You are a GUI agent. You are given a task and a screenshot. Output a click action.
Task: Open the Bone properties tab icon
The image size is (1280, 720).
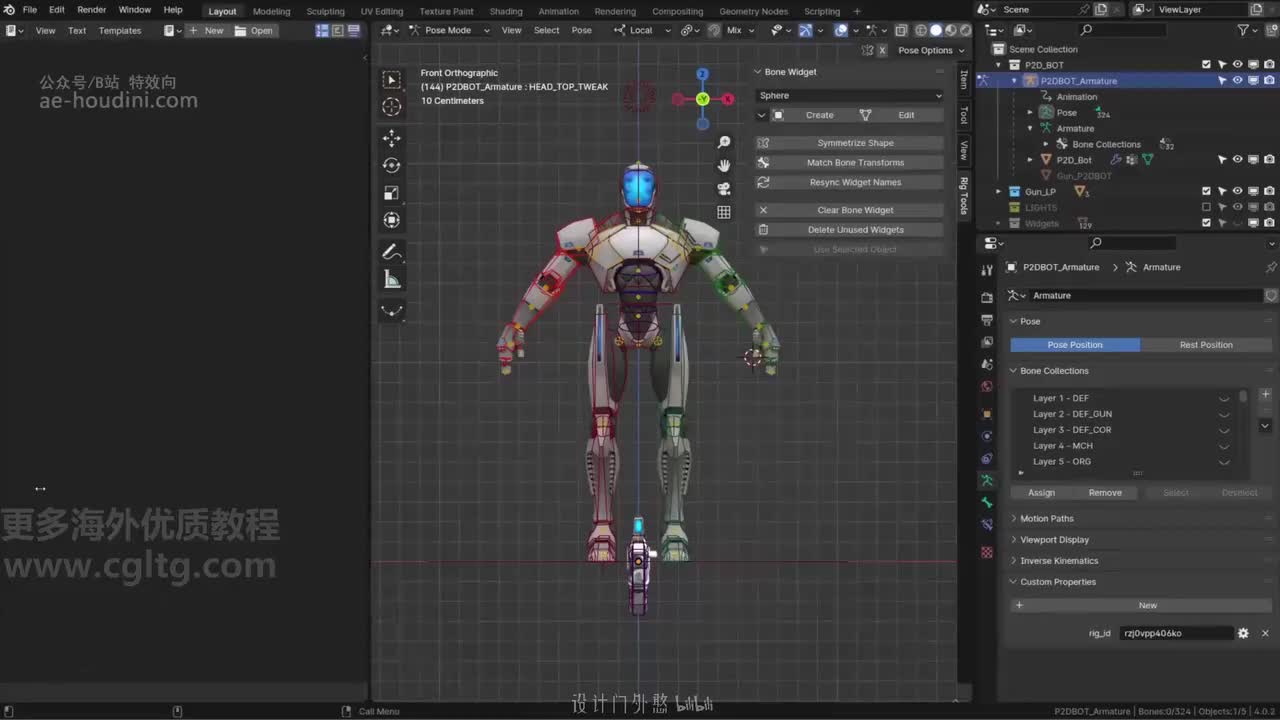987,503
